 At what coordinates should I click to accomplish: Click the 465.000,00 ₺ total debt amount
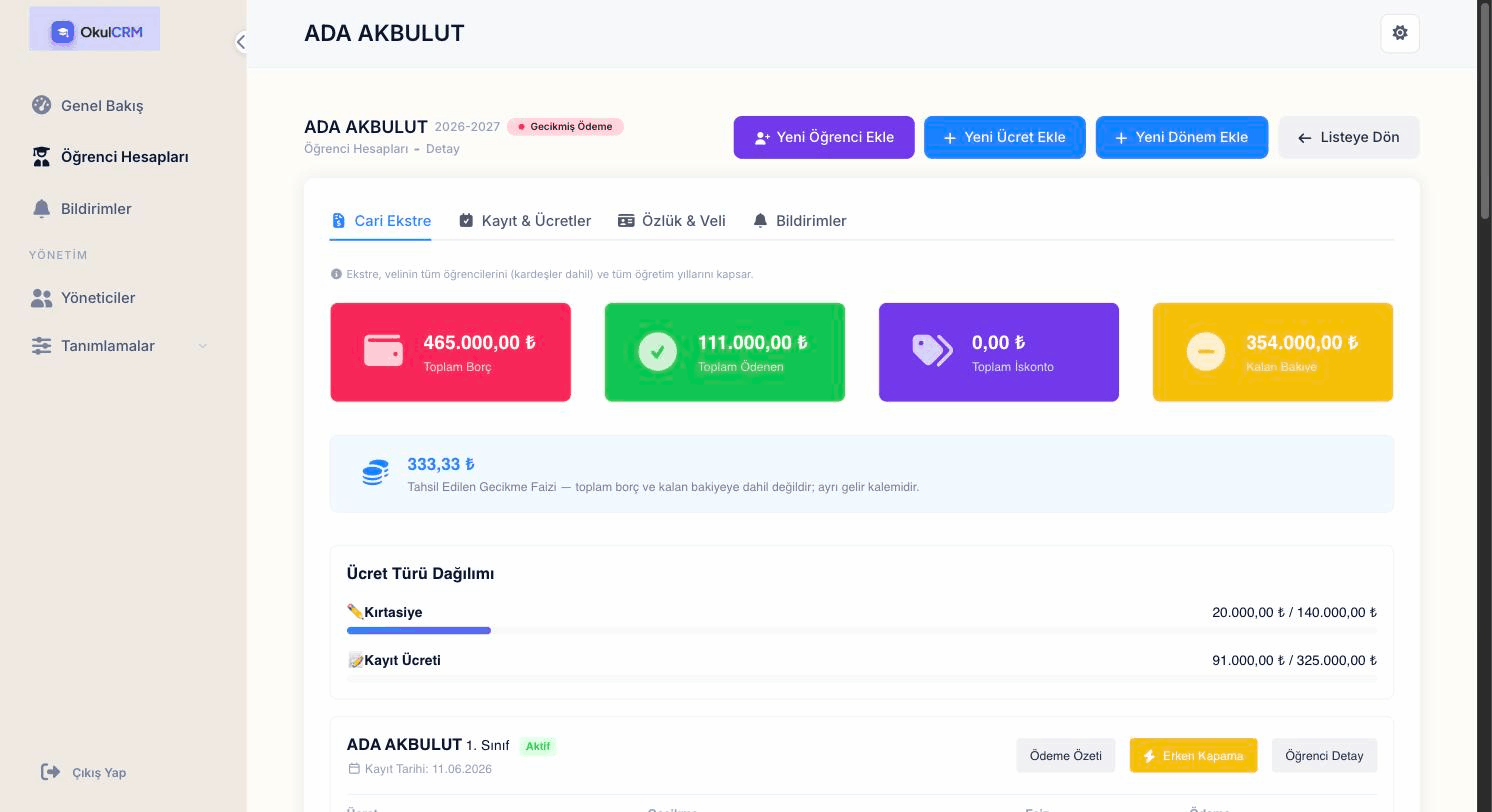click(x=479, y=342)
